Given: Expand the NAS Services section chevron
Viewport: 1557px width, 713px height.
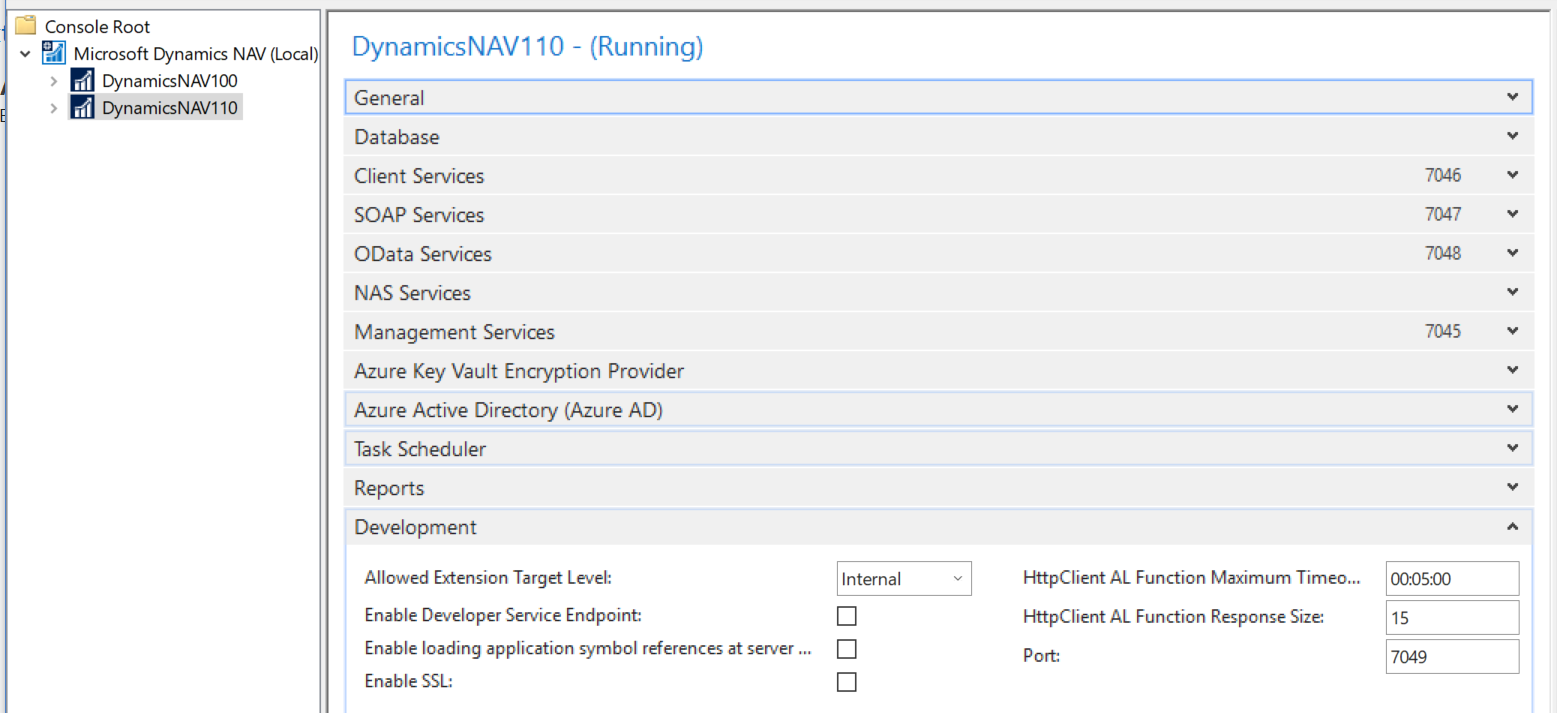Looking at the screenshot, I should [x=1512, y=292].
